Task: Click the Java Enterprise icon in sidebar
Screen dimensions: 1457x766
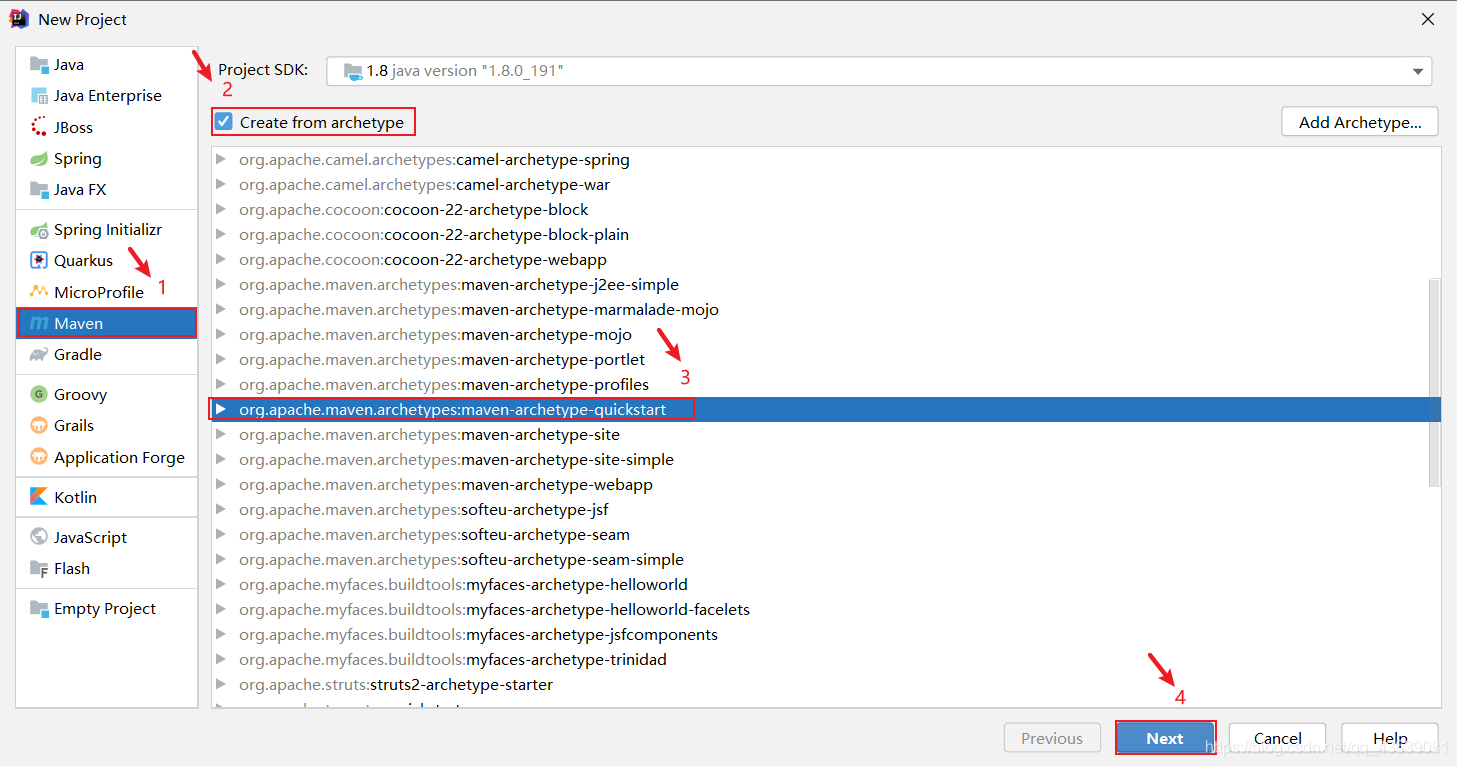Action: [x=39, y=96]
